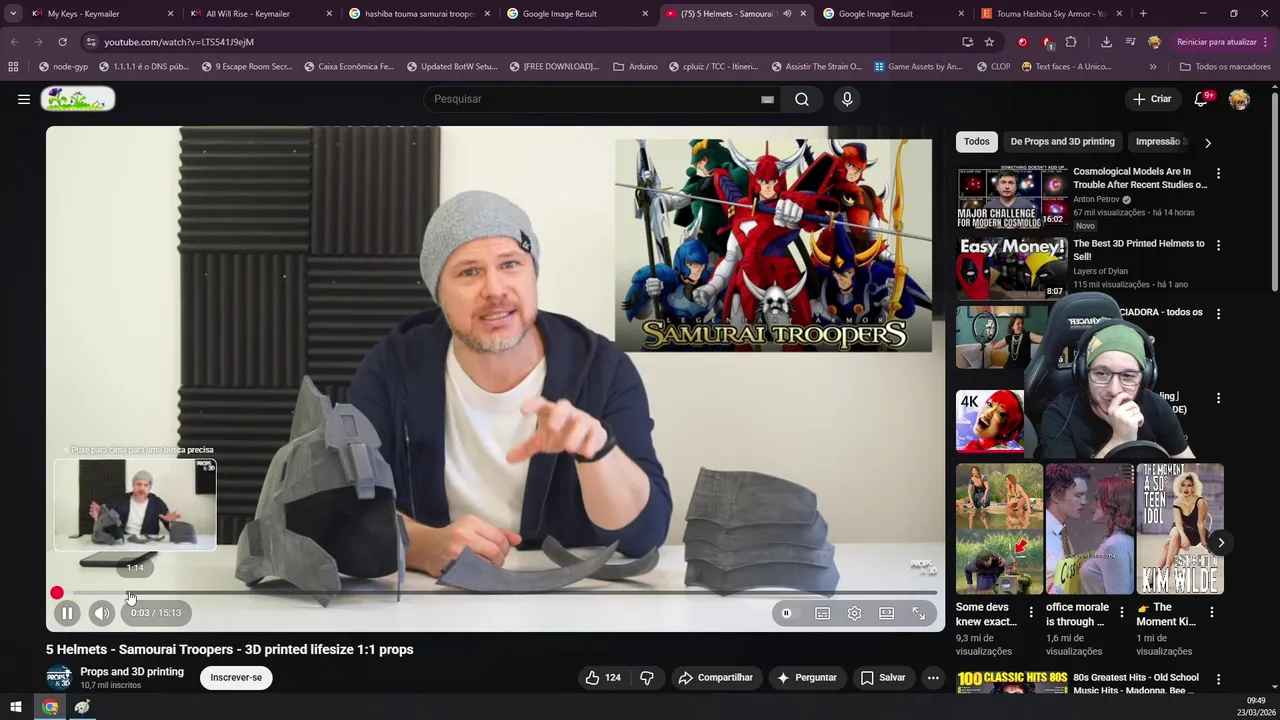
Task: Open the Props and 3D printing channel avatar
Action: [x=59, y=677]
